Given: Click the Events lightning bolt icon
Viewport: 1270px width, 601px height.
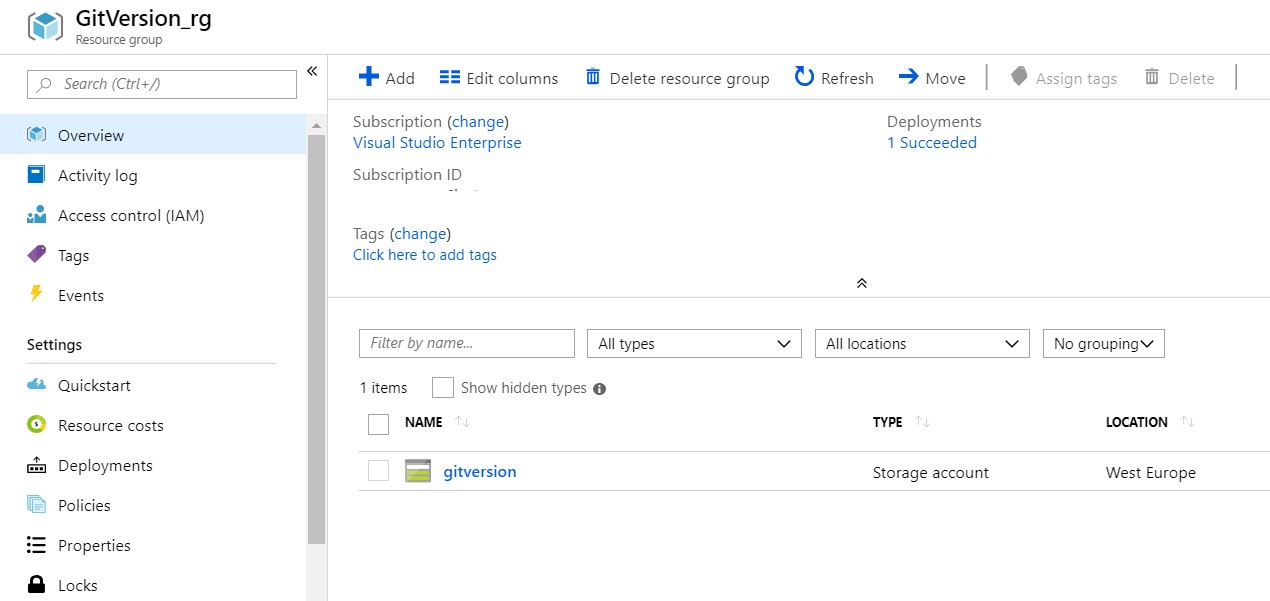Looking at the screenshot, I should [x=37, y=294].
